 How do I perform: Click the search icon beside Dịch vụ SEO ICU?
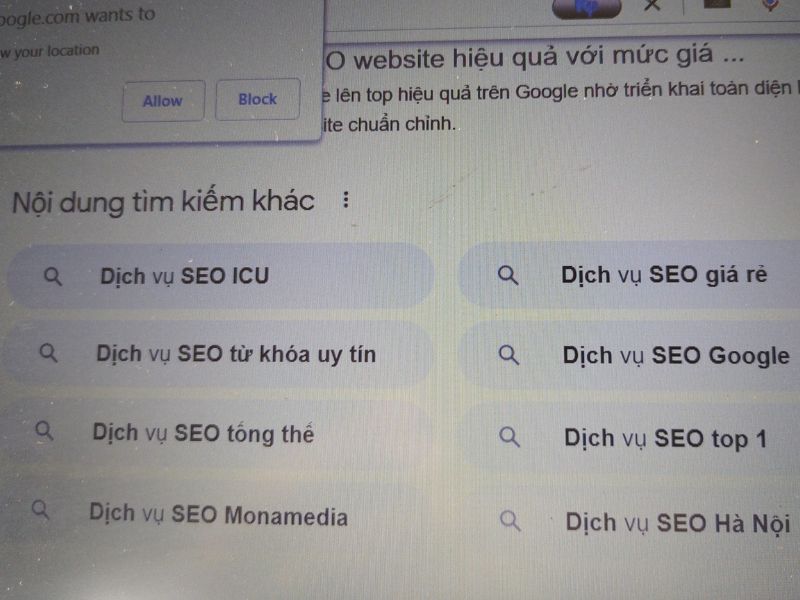pyautogui.click(x=53, y=276)
